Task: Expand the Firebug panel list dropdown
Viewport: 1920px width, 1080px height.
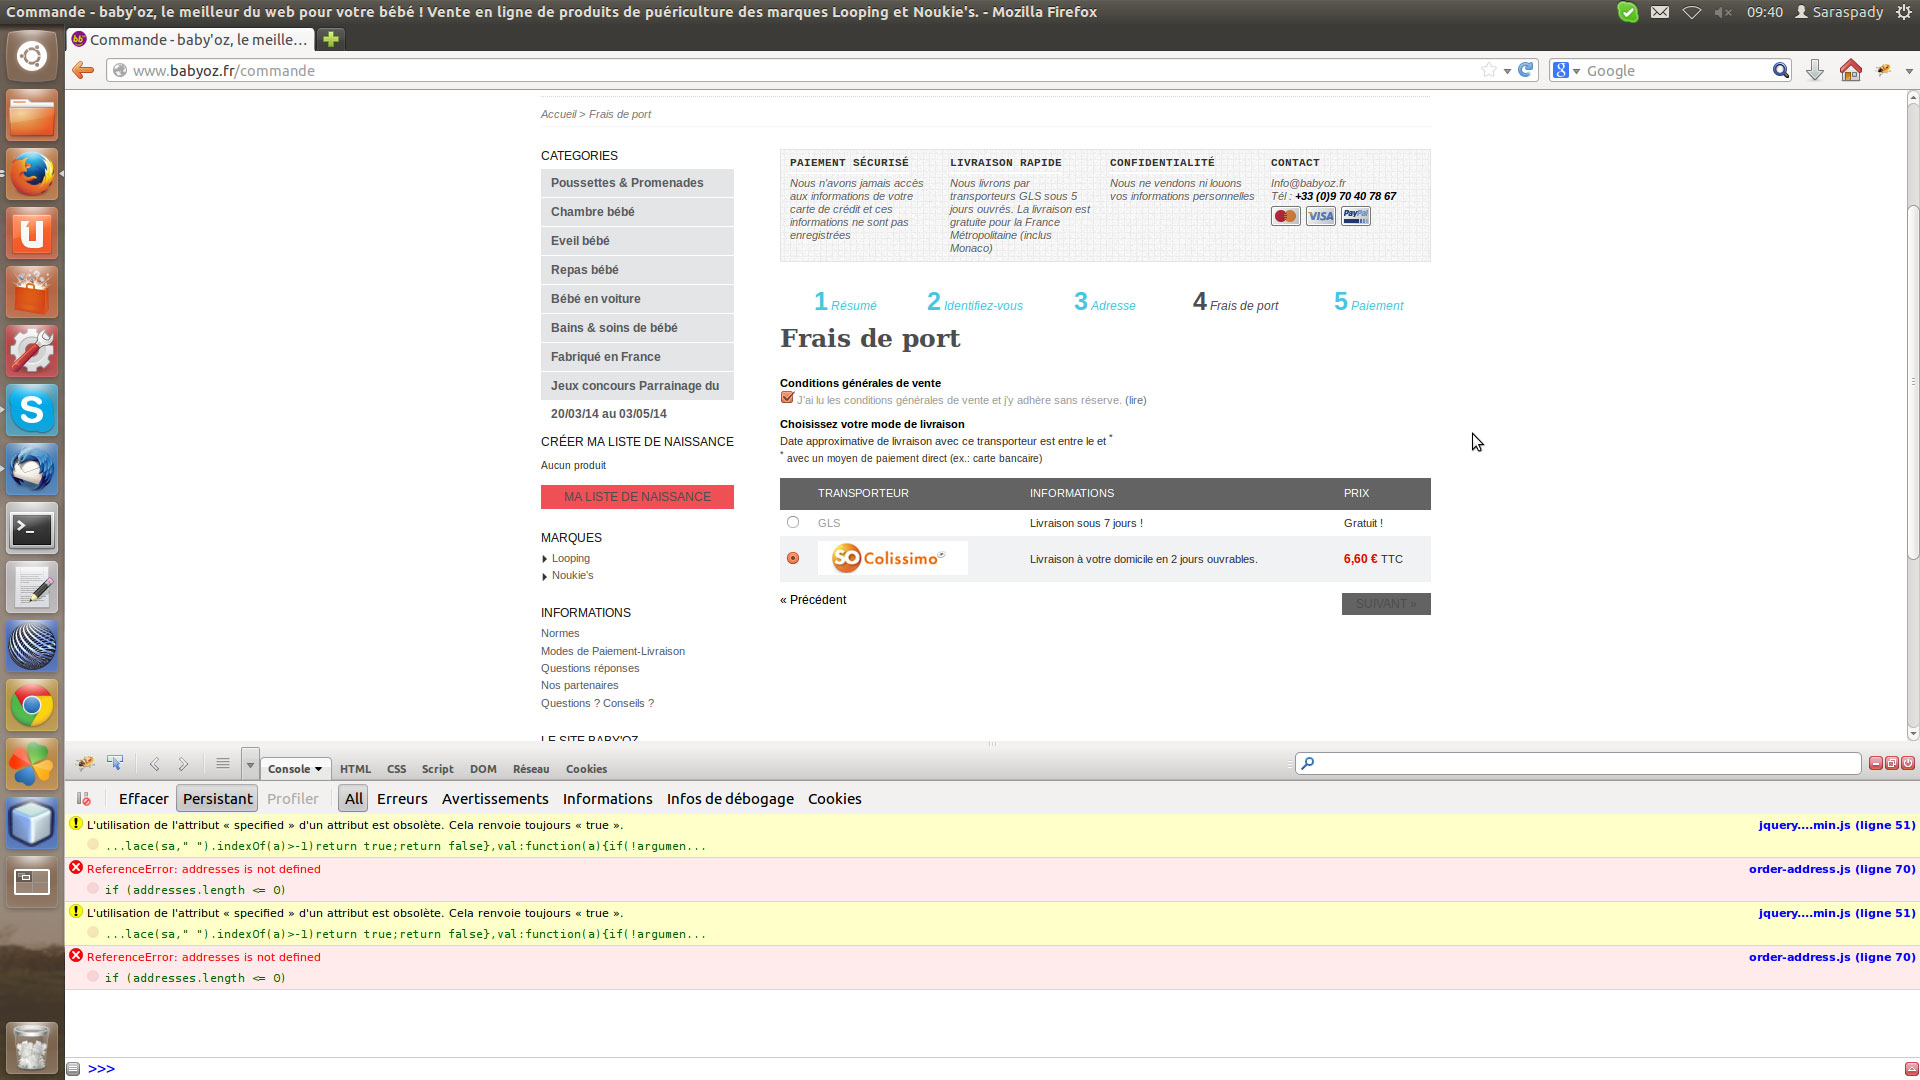Action: (250, 765)
